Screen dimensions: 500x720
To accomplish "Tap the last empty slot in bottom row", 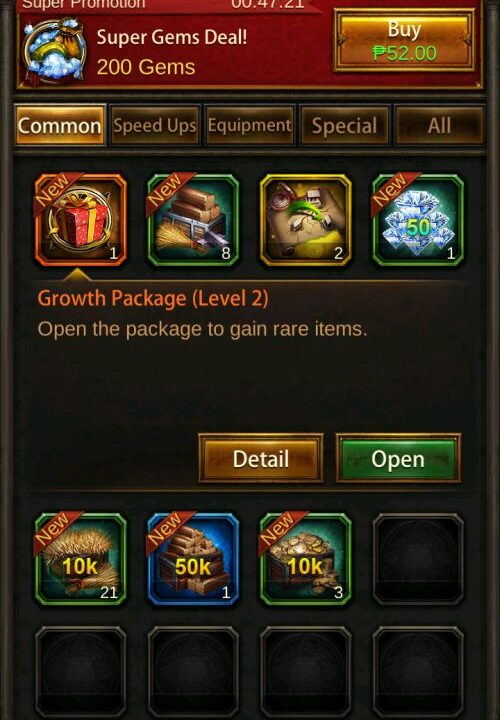I will pyautogui.click(x=418, y=672).
